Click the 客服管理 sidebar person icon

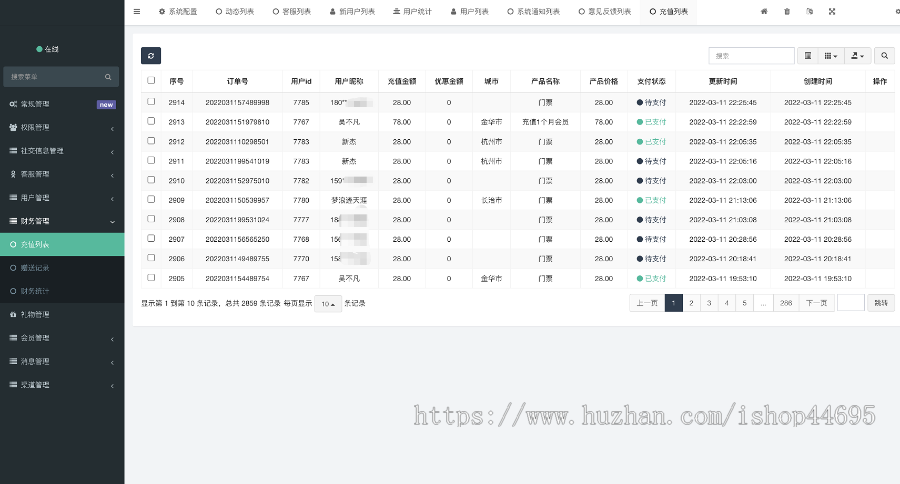click(13, 174)
